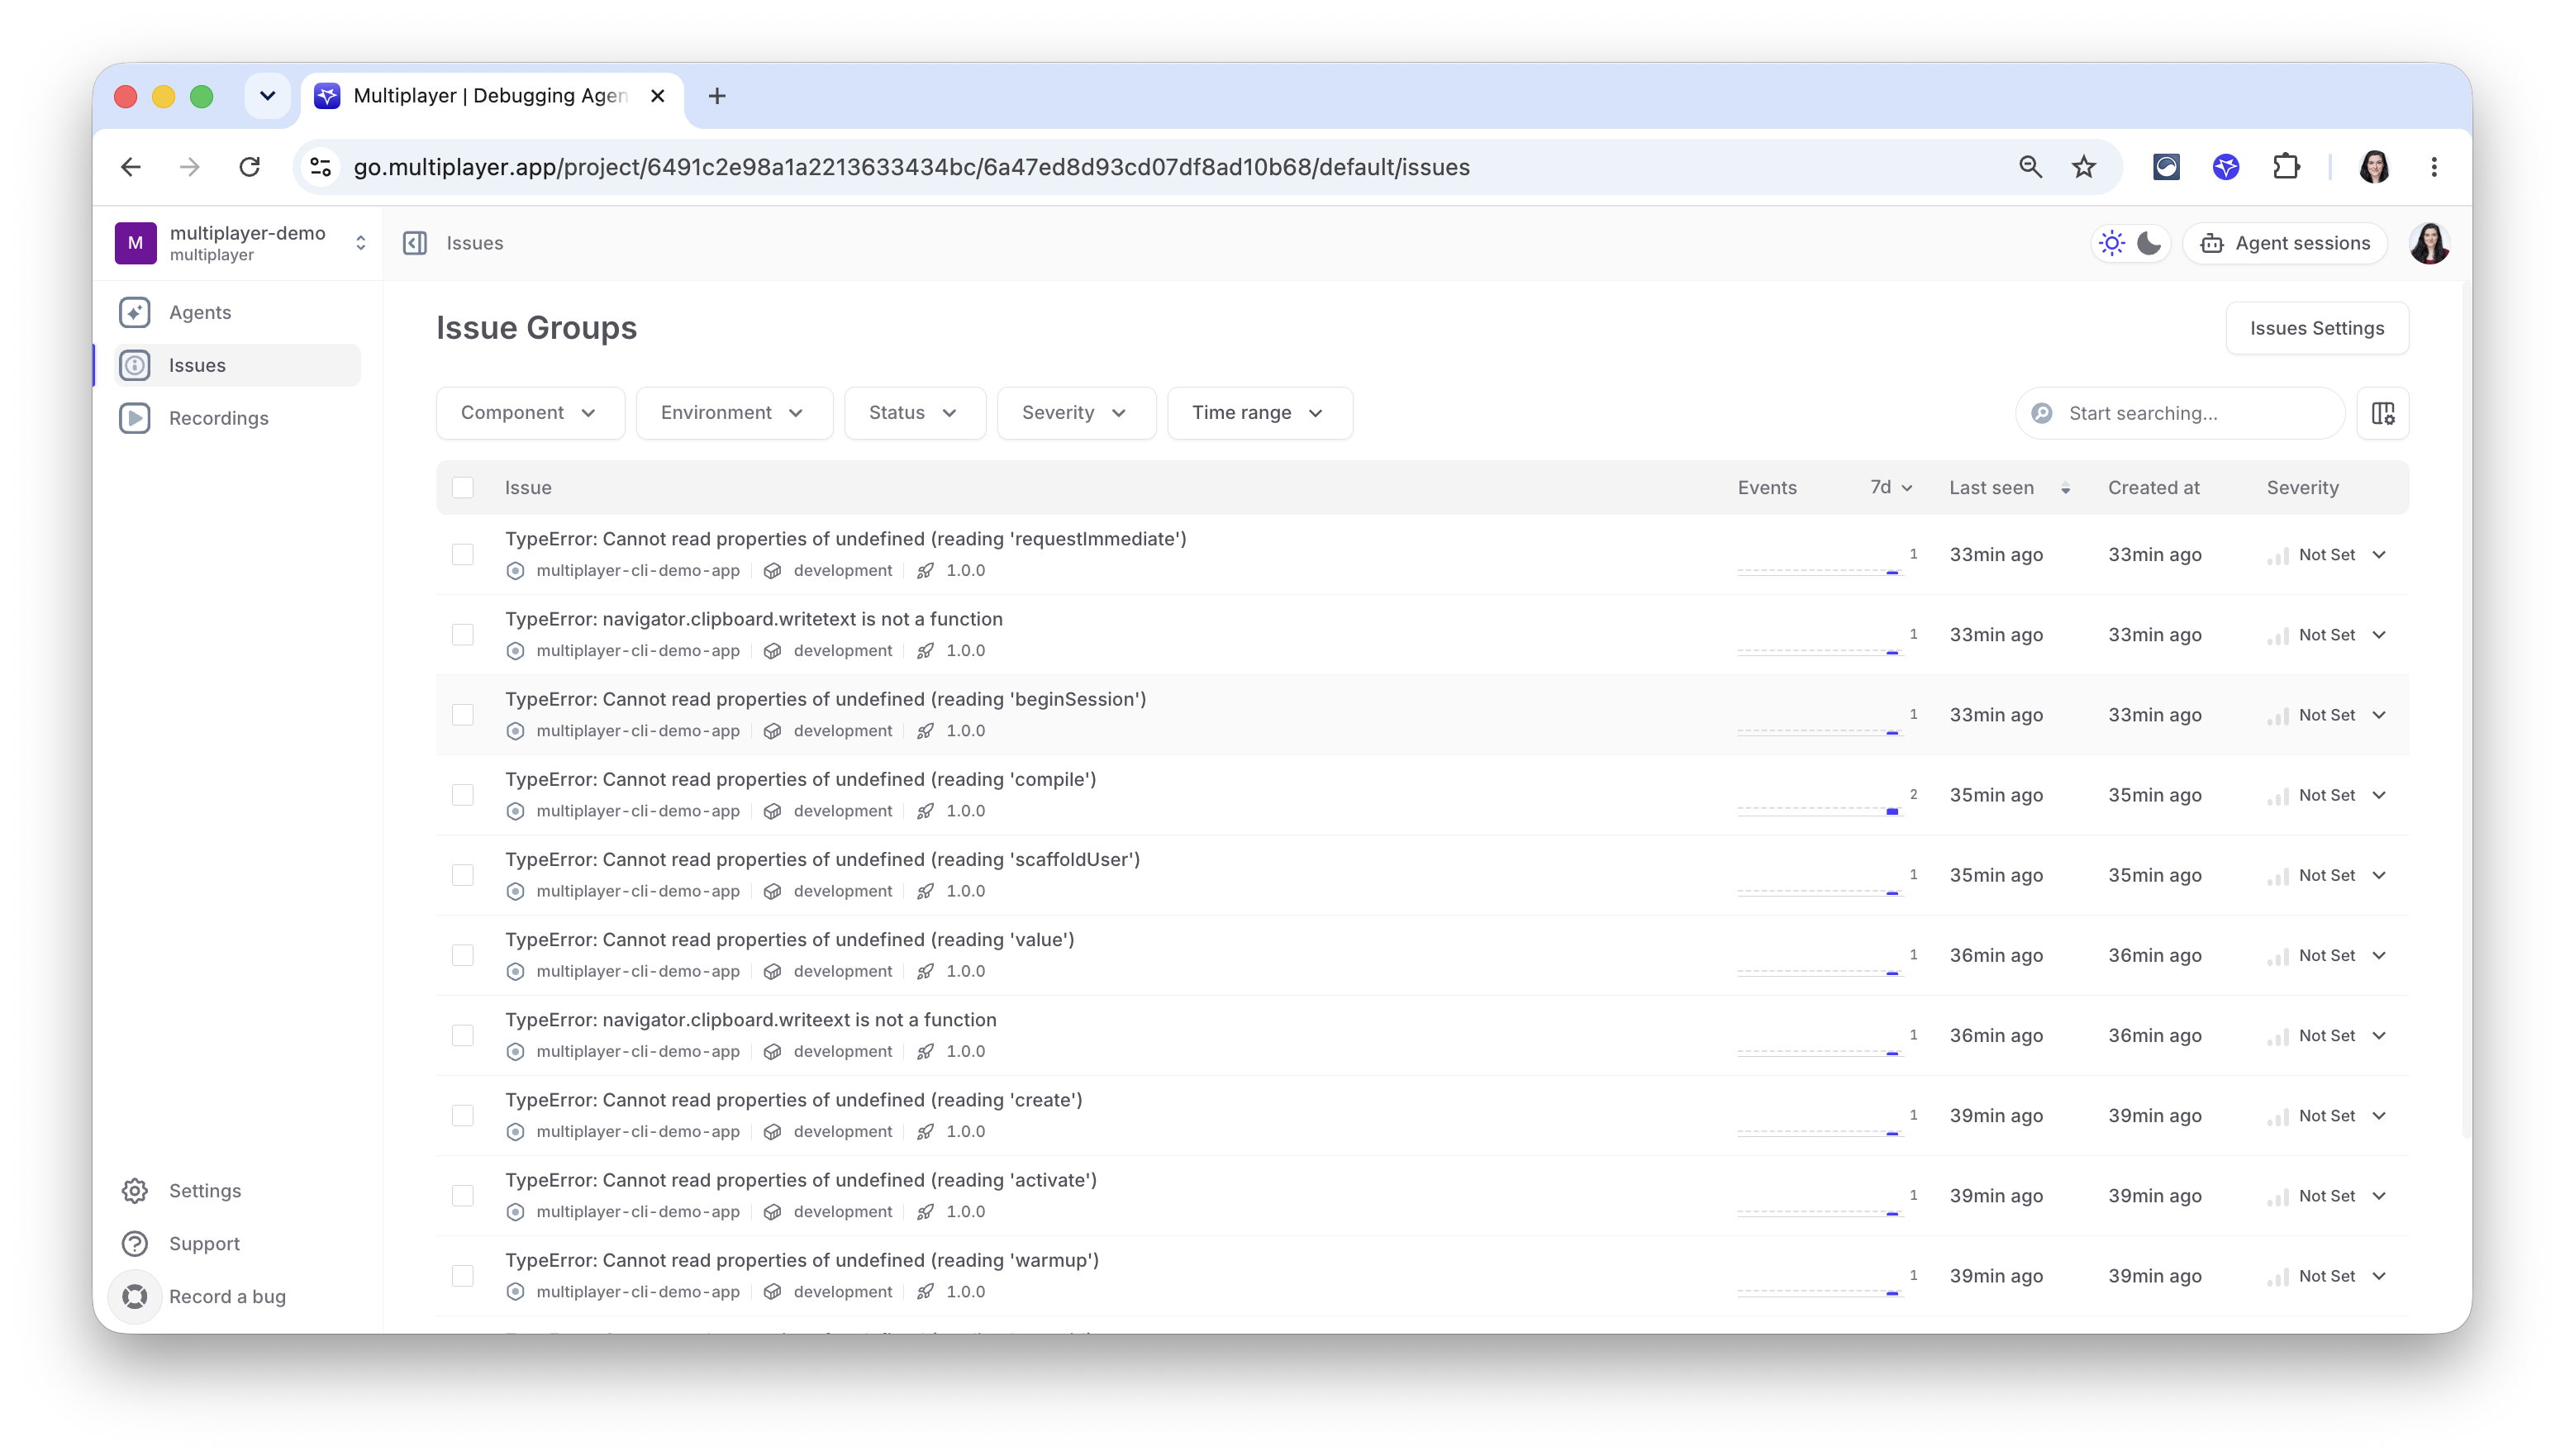Expand the Status filter dropdown
The height and width of the screenshot is (1456, 2565).
pos(914,413)
